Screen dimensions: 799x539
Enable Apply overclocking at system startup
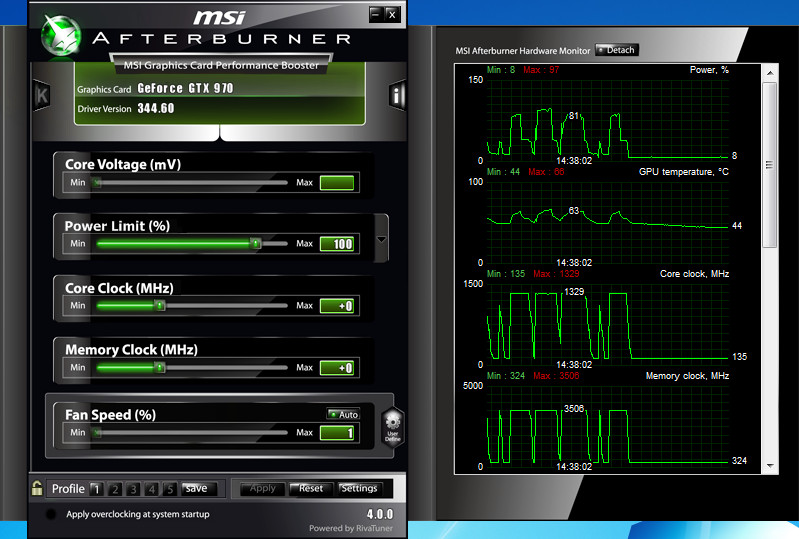point(51,514)
